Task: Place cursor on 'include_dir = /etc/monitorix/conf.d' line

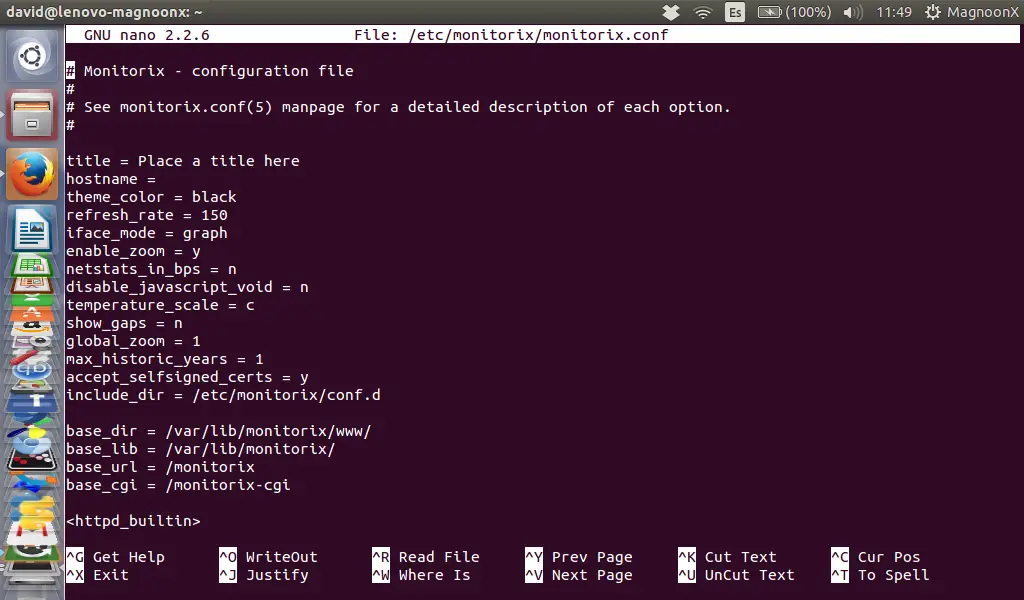Action: point(223,394)
